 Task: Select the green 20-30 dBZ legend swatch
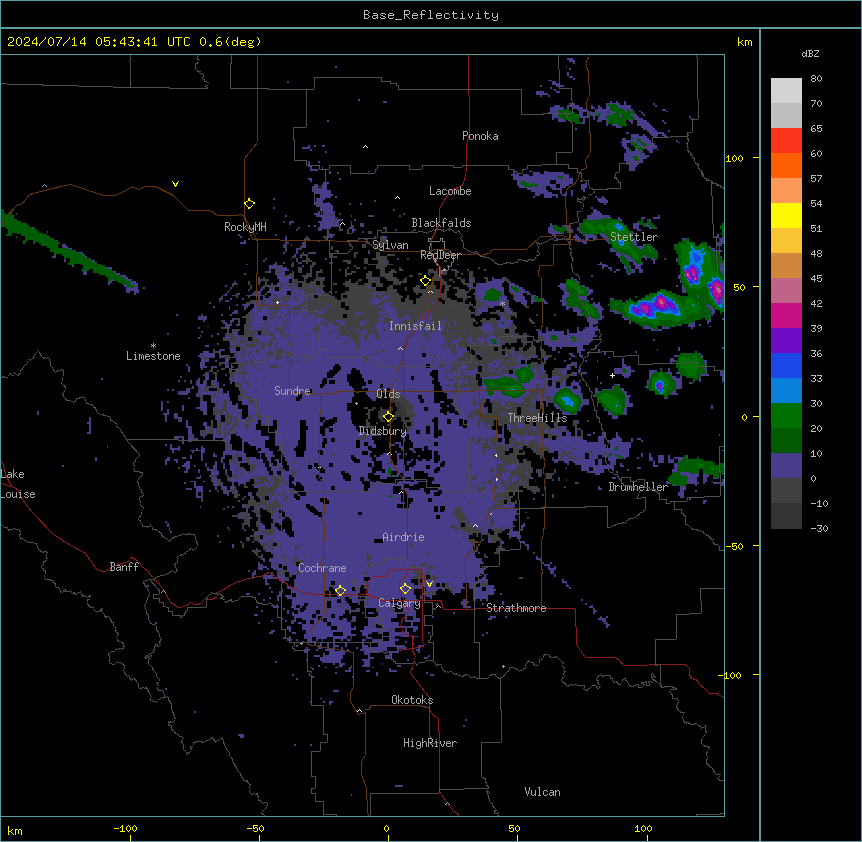tap(786, 416)
